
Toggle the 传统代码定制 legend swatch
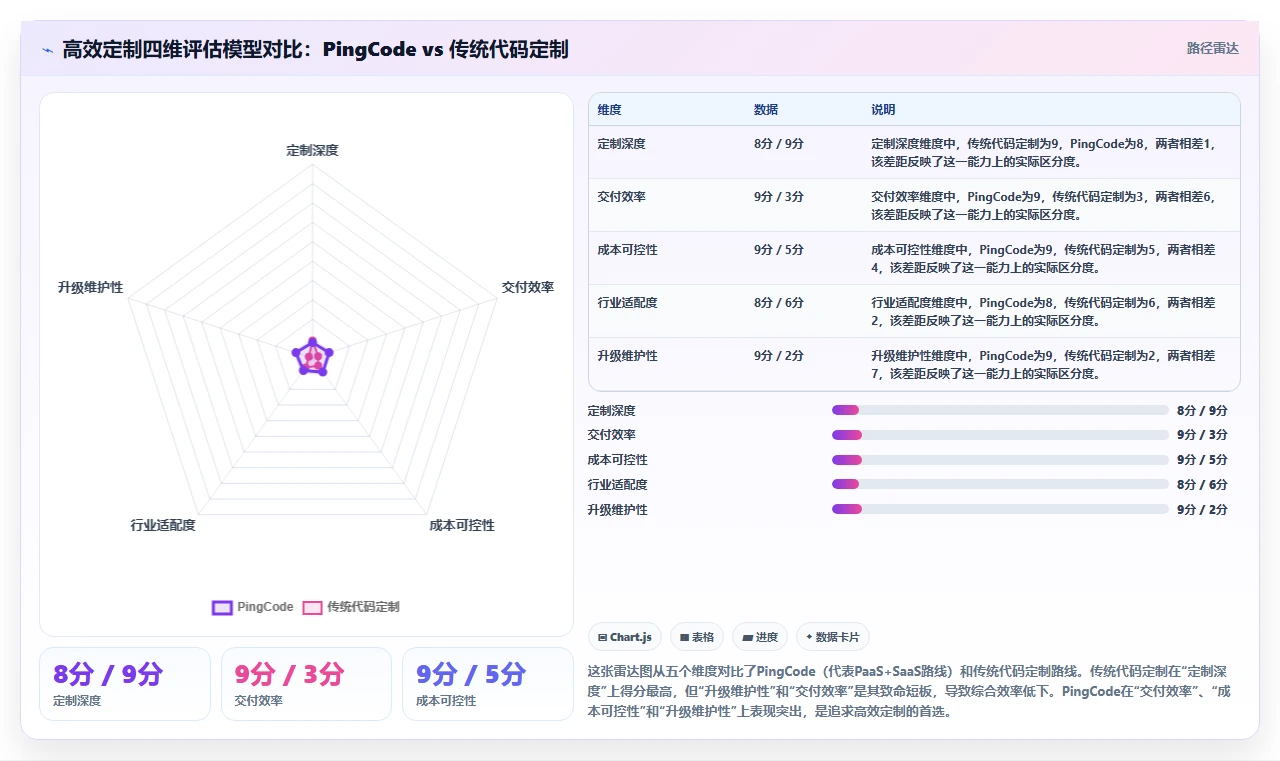click(x=313, y=607)
